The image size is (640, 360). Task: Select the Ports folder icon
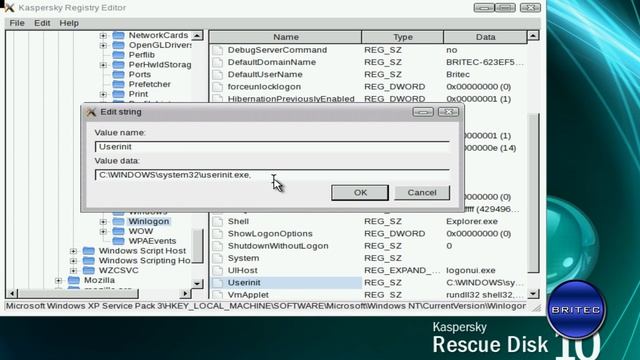click(x=118, y=74)
